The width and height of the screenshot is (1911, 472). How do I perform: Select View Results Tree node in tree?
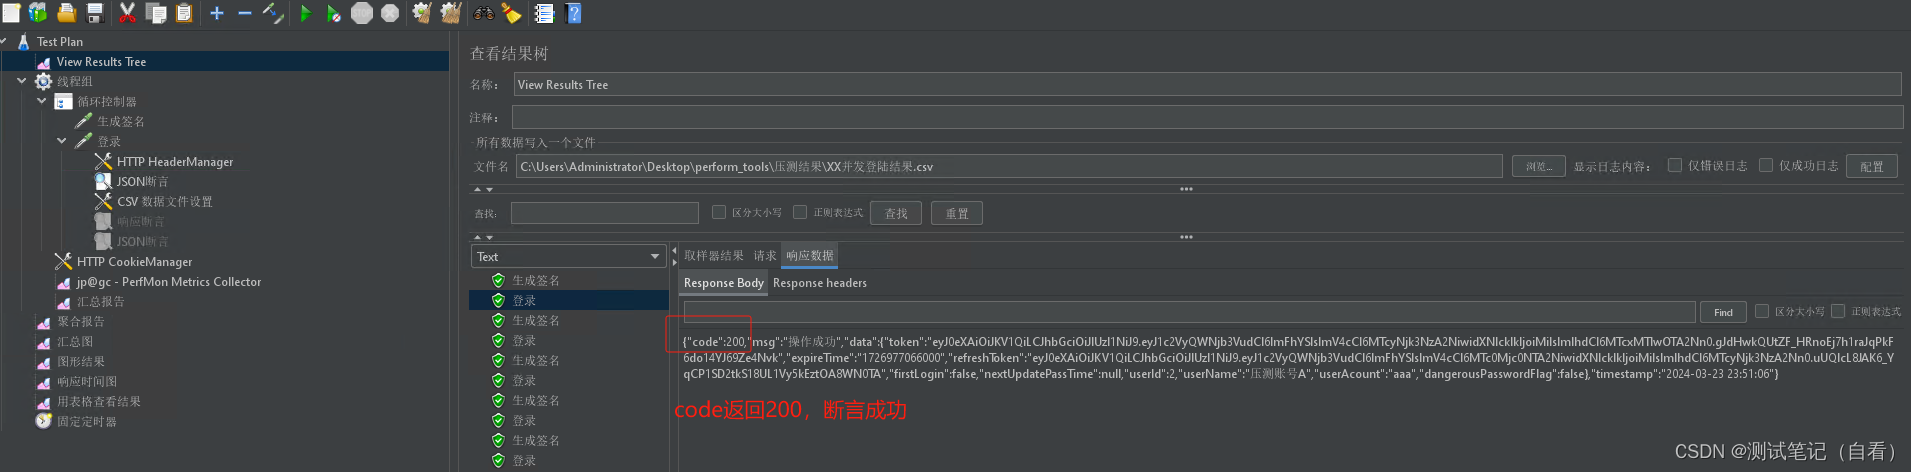[x=101, y=62]
